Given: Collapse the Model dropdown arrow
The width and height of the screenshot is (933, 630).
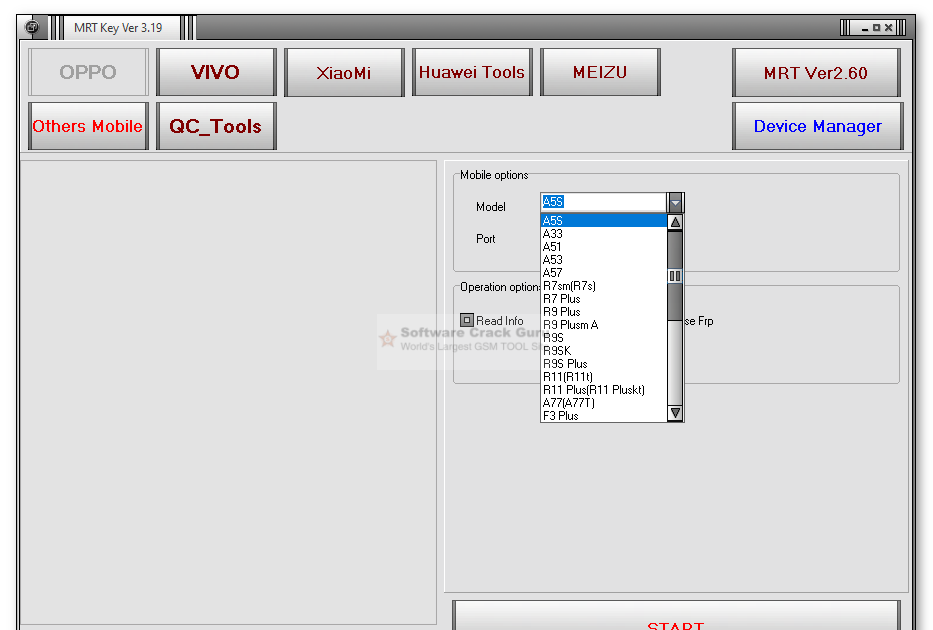Looking at the screenshot, I should click(675, 202).
